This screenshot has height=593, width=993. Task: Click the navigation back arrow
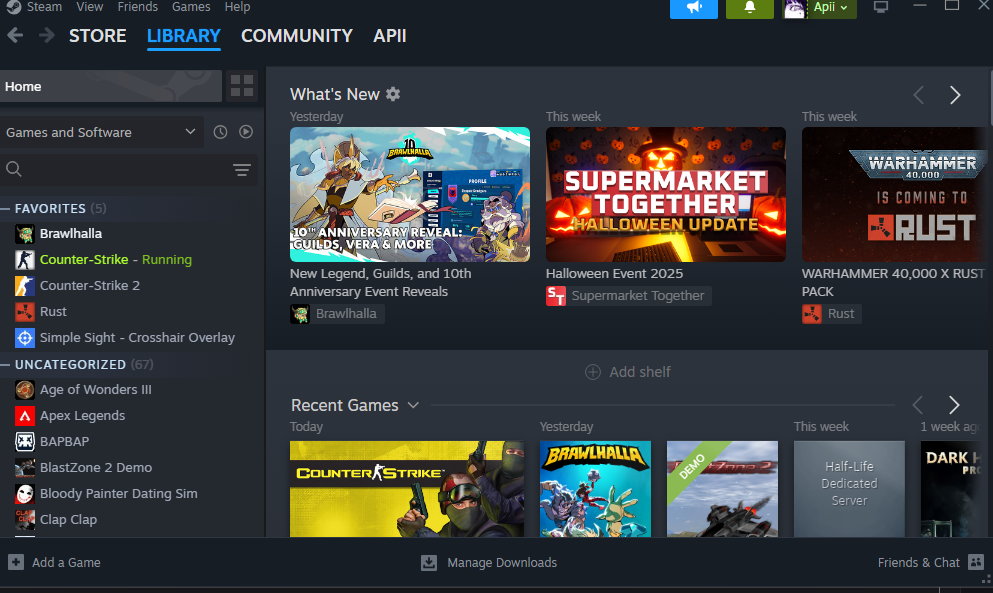tap(15, 36)
